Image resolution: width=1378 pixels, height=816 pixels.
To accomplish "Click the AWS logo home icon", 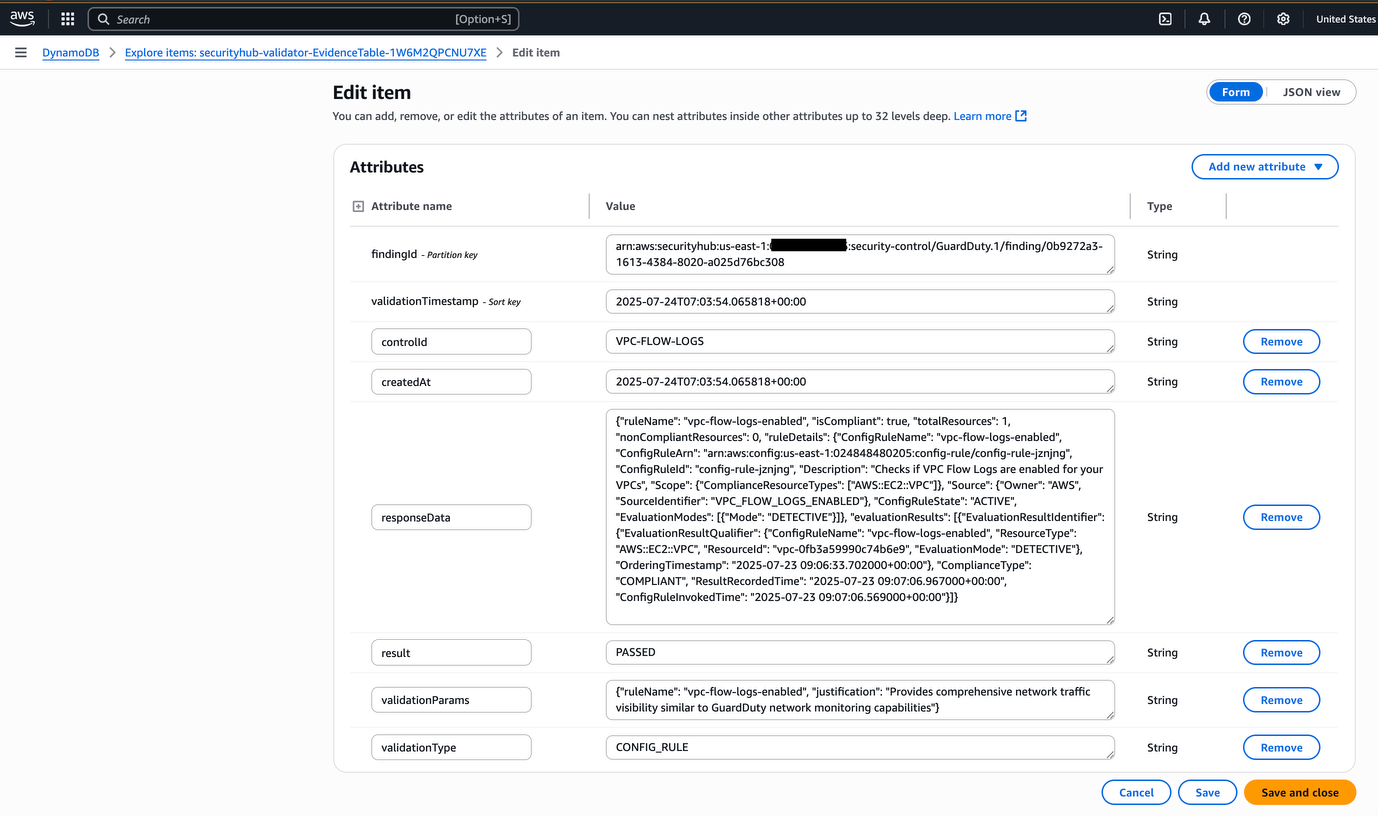I will [22, 18].
